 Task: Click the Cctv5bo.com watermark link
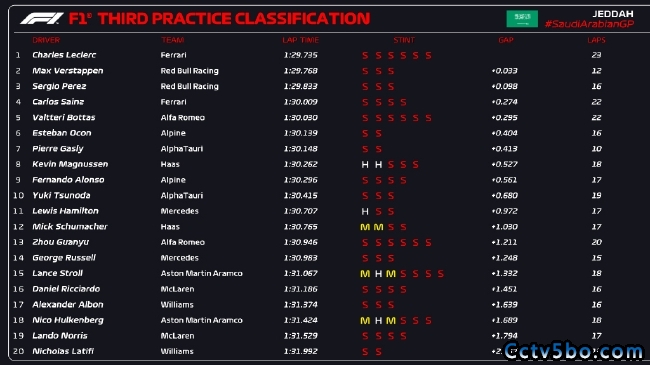(x=573, y=351)
